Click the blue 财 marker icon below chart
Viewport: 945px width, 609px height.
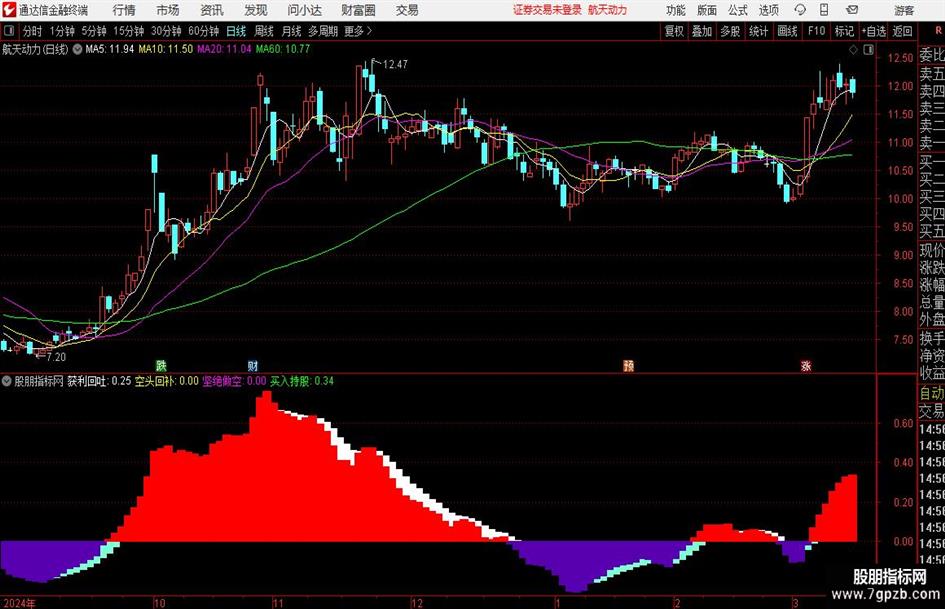pyautogui.click(x=253, y=365)
